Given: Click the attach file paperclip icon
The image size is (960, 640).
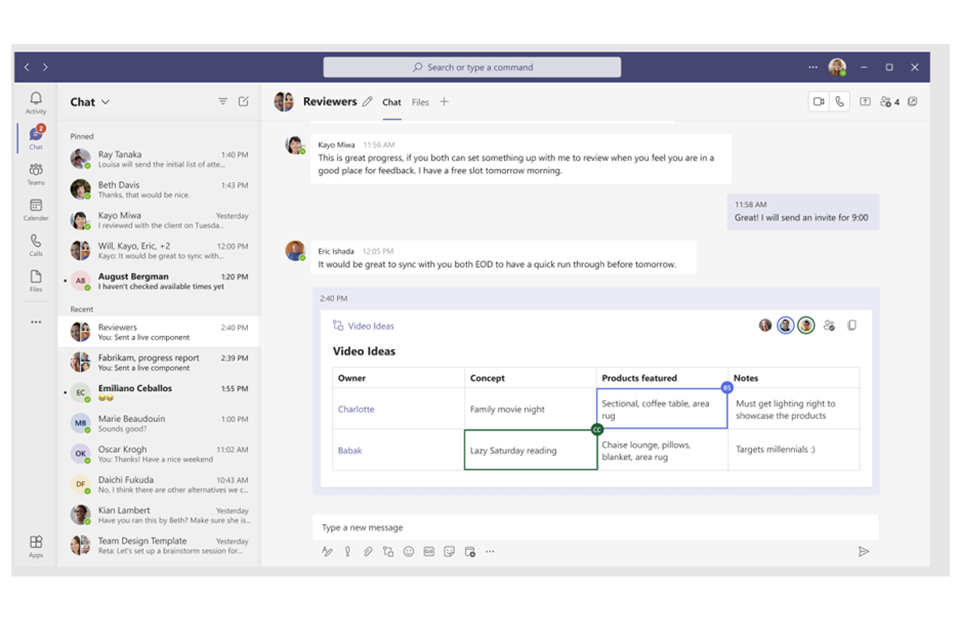Looking at the screenshot, I should 367,551.
